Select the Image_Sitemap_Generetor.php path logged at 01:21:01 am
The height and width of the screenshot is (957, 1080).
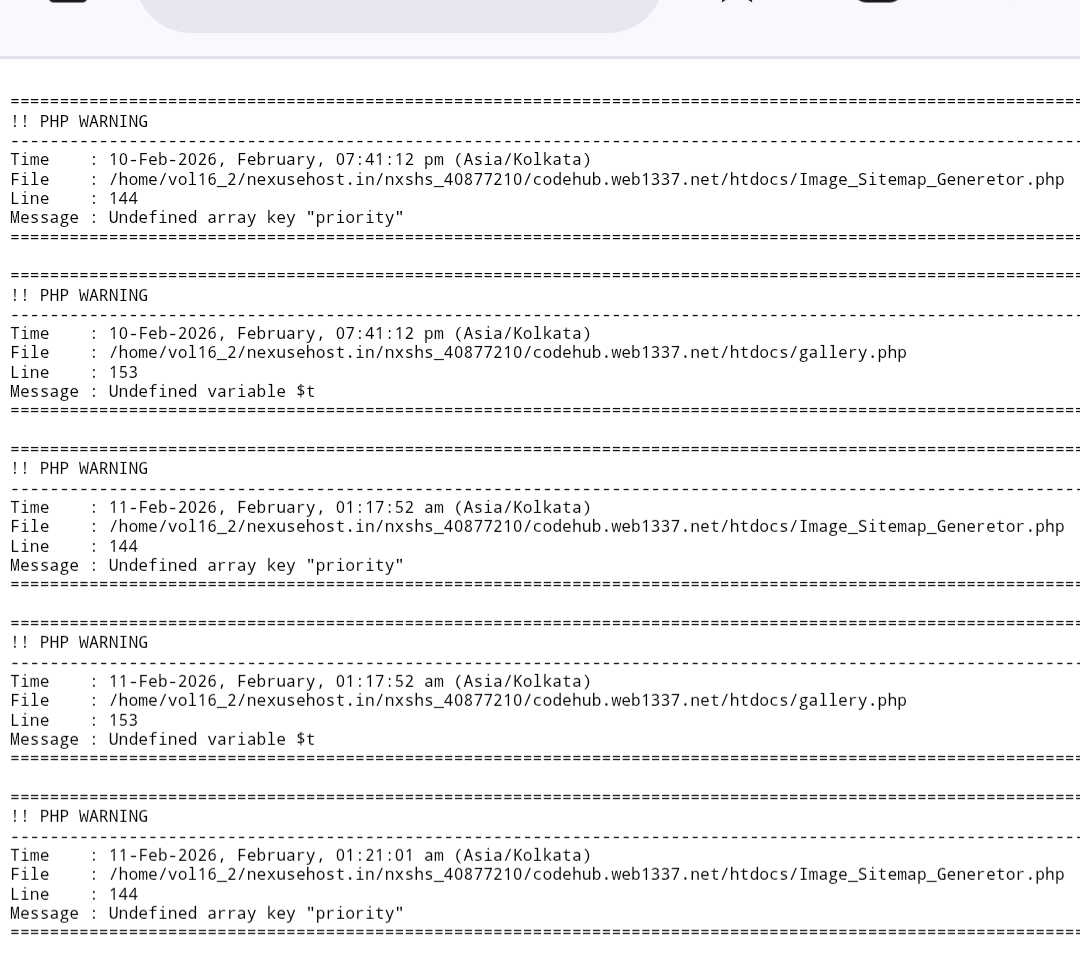click(x=586, y=874)
